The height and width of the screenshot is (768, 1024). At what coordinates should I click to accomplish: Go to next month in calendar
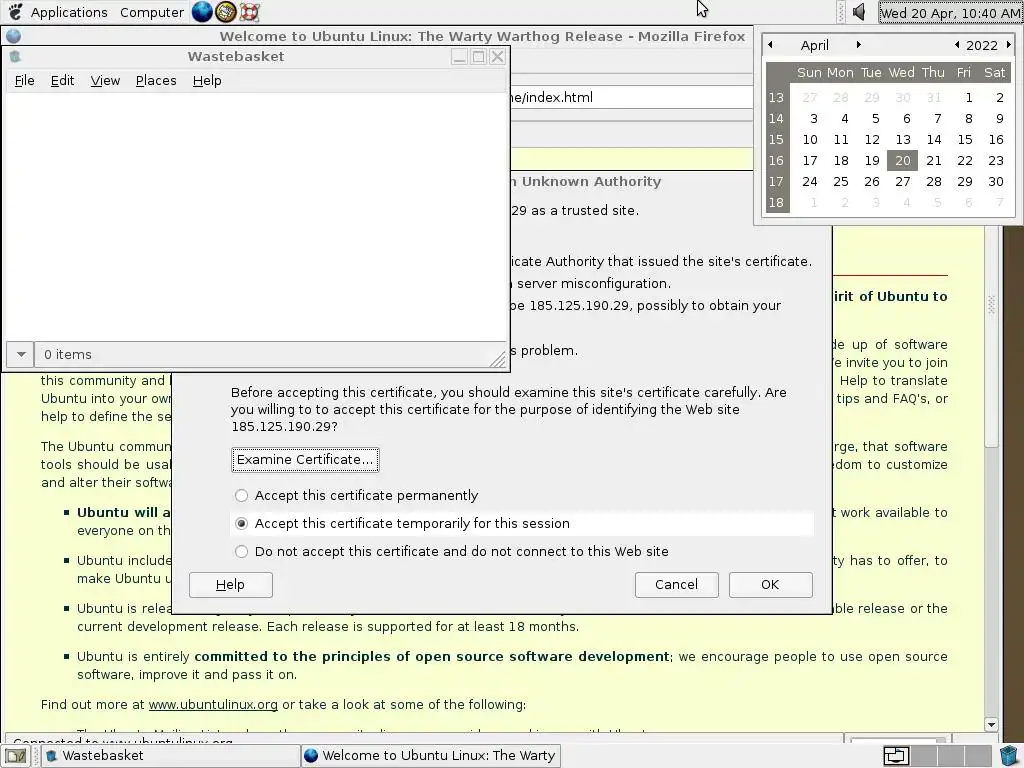(x=859, y=45)
